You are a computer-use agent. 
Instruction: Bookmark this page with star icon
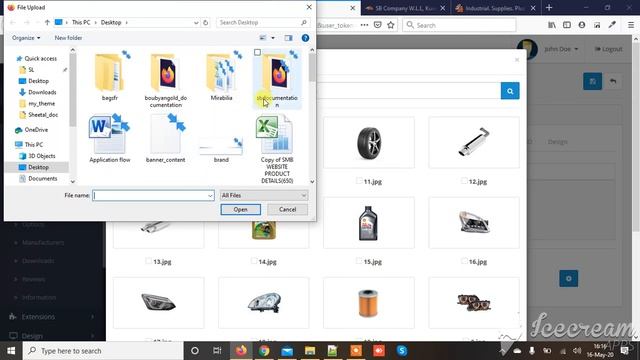(x=391, y=25)
